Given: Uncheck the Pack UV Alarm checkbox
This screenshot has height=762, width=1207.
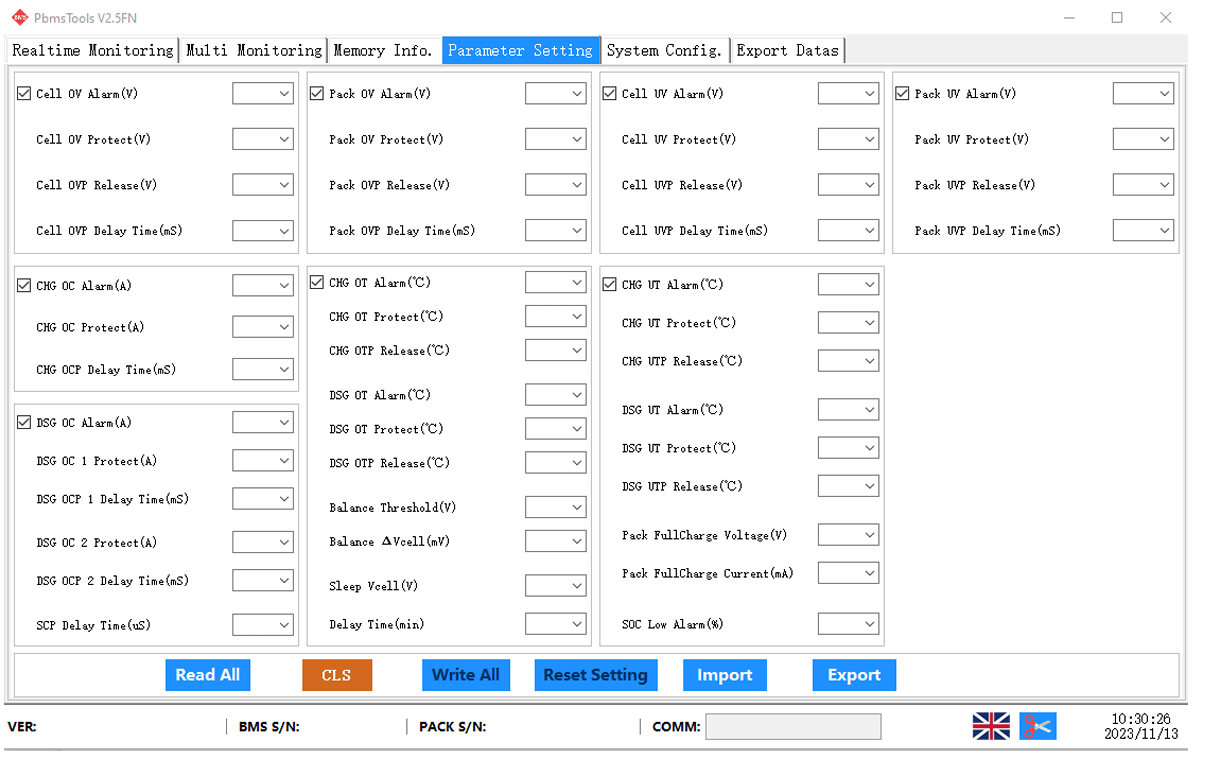Looking at the screenshot, I should 902,93.
